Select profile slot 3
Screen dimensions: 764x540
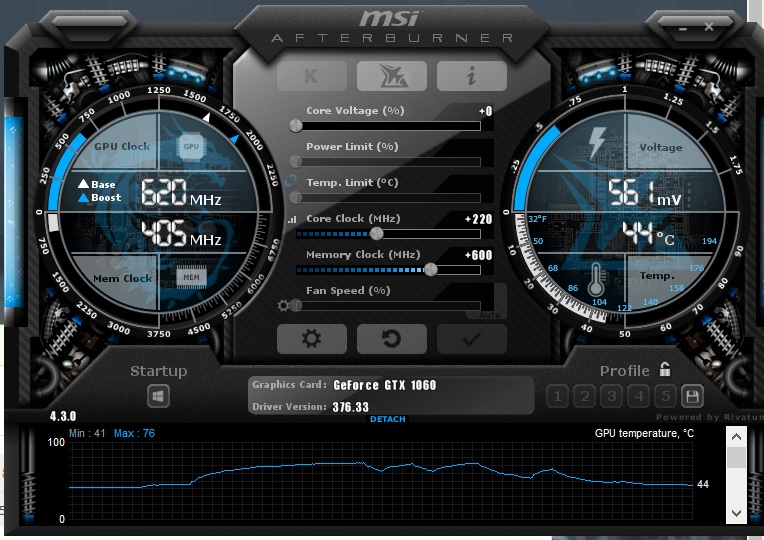click(x=612, y=396)
